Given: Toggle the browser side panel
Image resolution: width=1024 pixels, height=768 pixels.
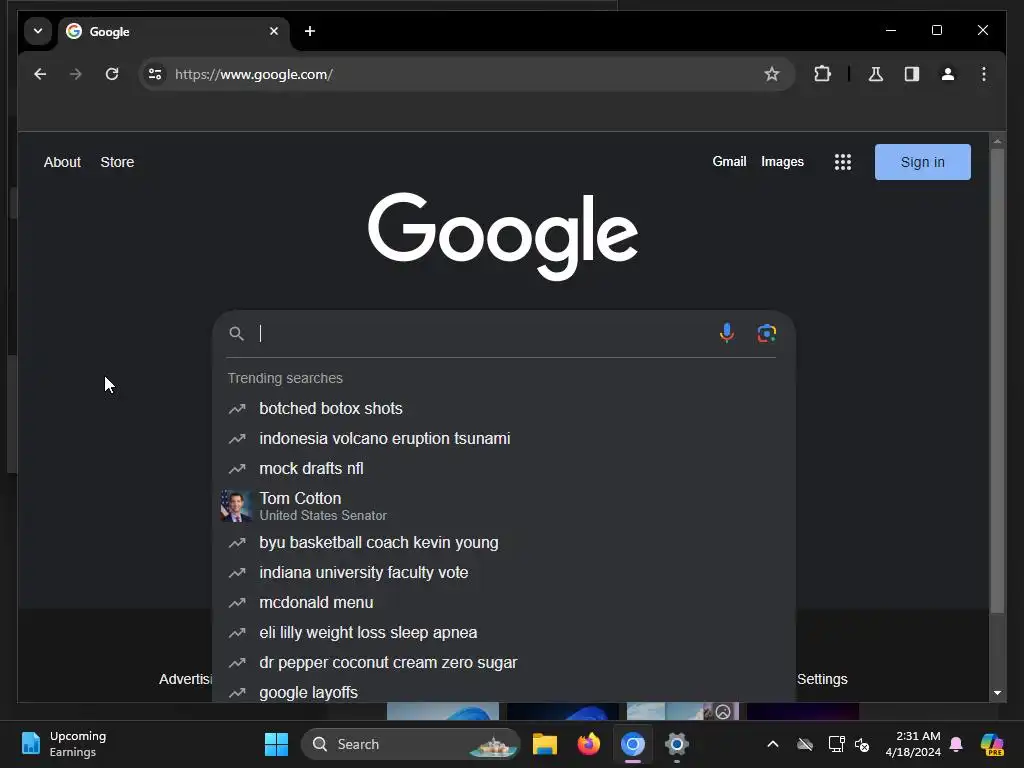Looking at the screenshot, I should click(x=912, y=74).
